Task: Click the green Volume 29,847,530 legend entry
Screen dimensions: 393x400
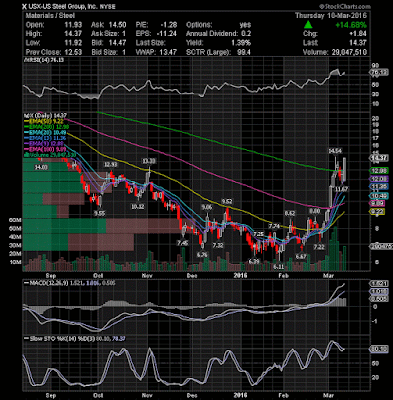Action: (x=49, y=155)
